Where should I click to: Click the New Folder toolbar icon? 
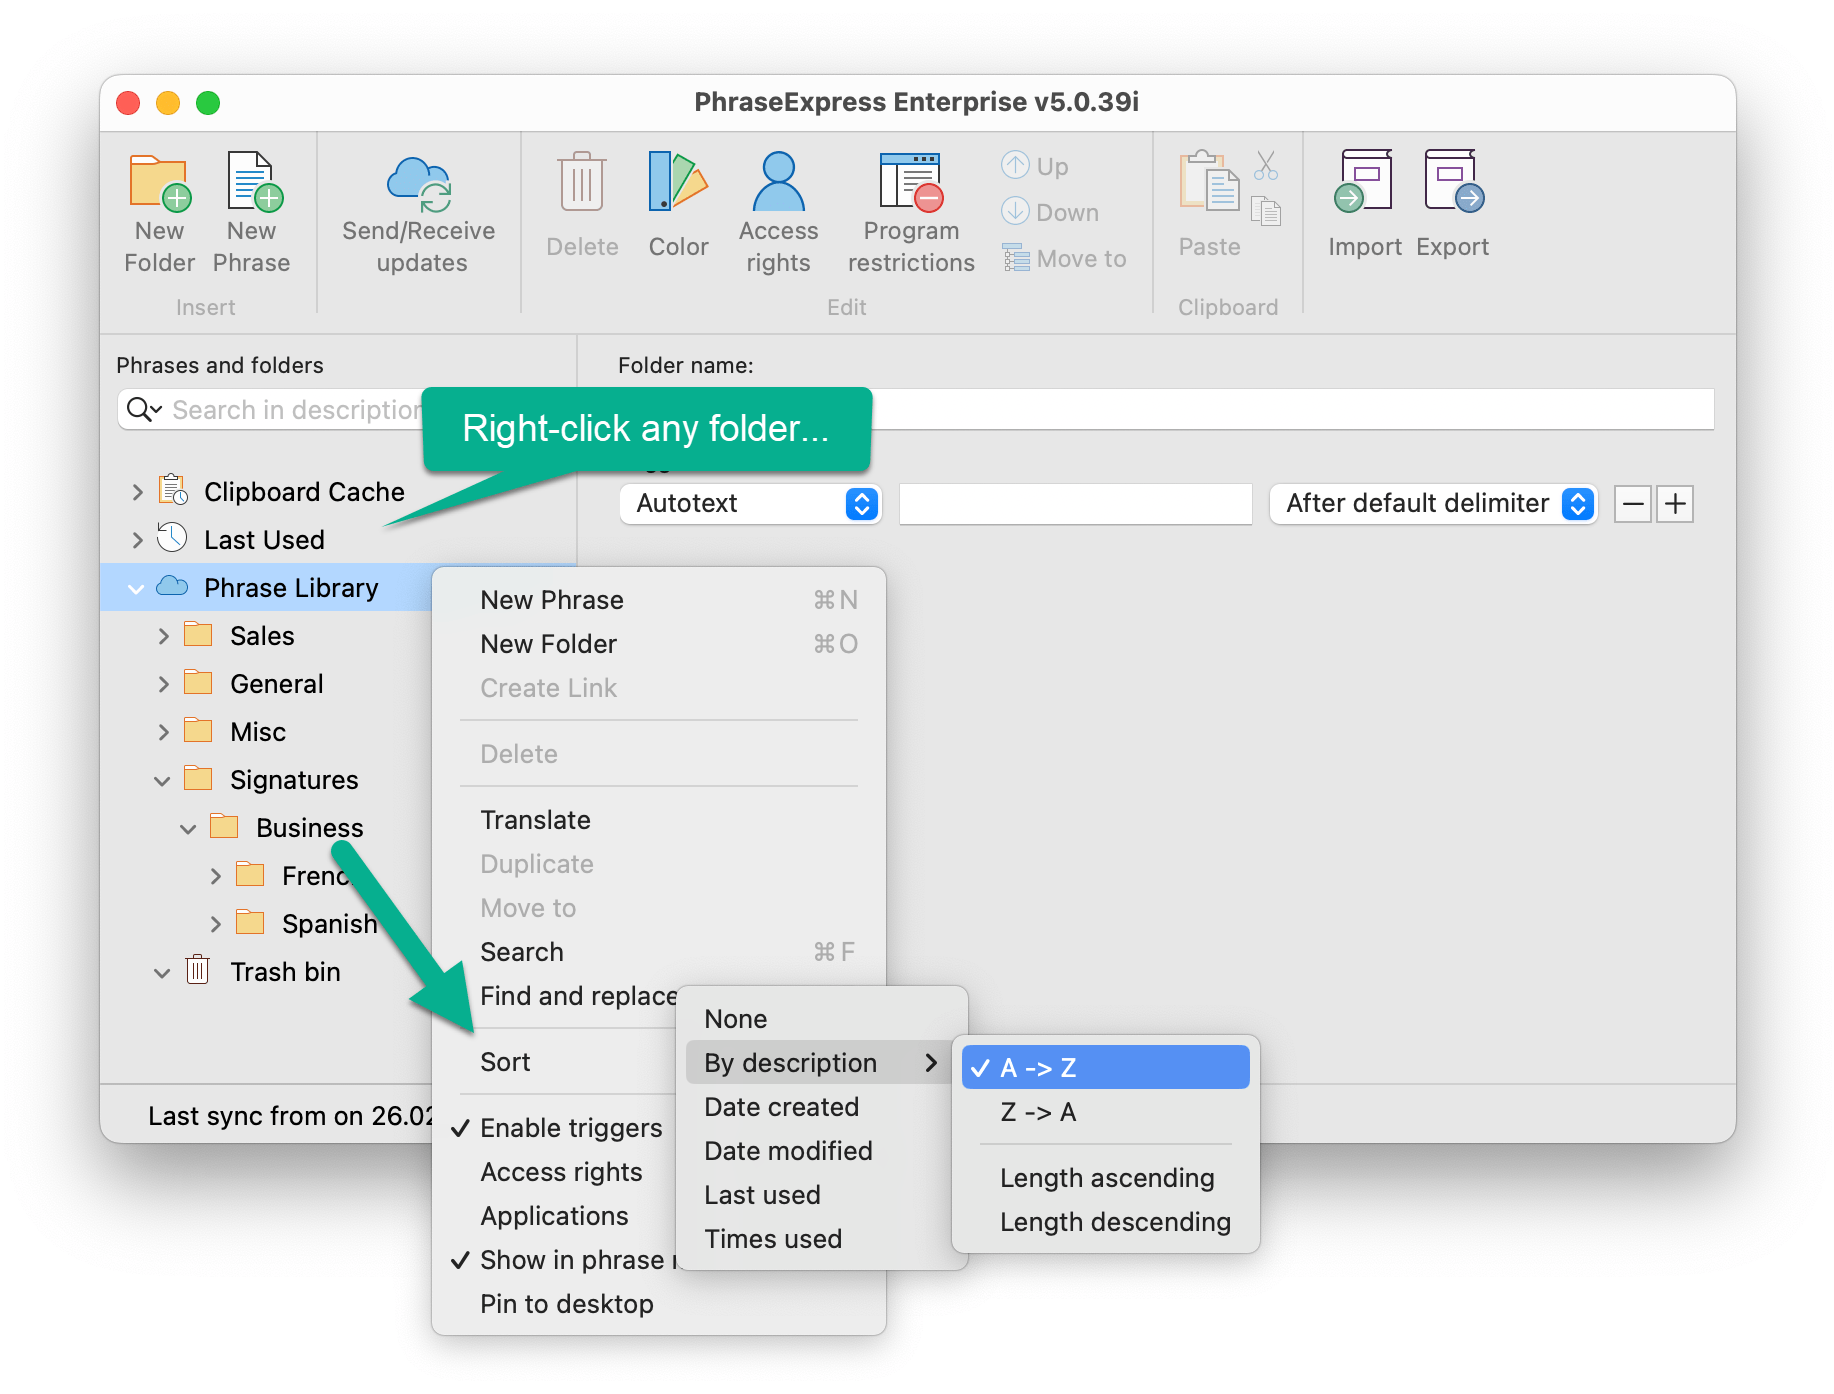pos(160,183)
